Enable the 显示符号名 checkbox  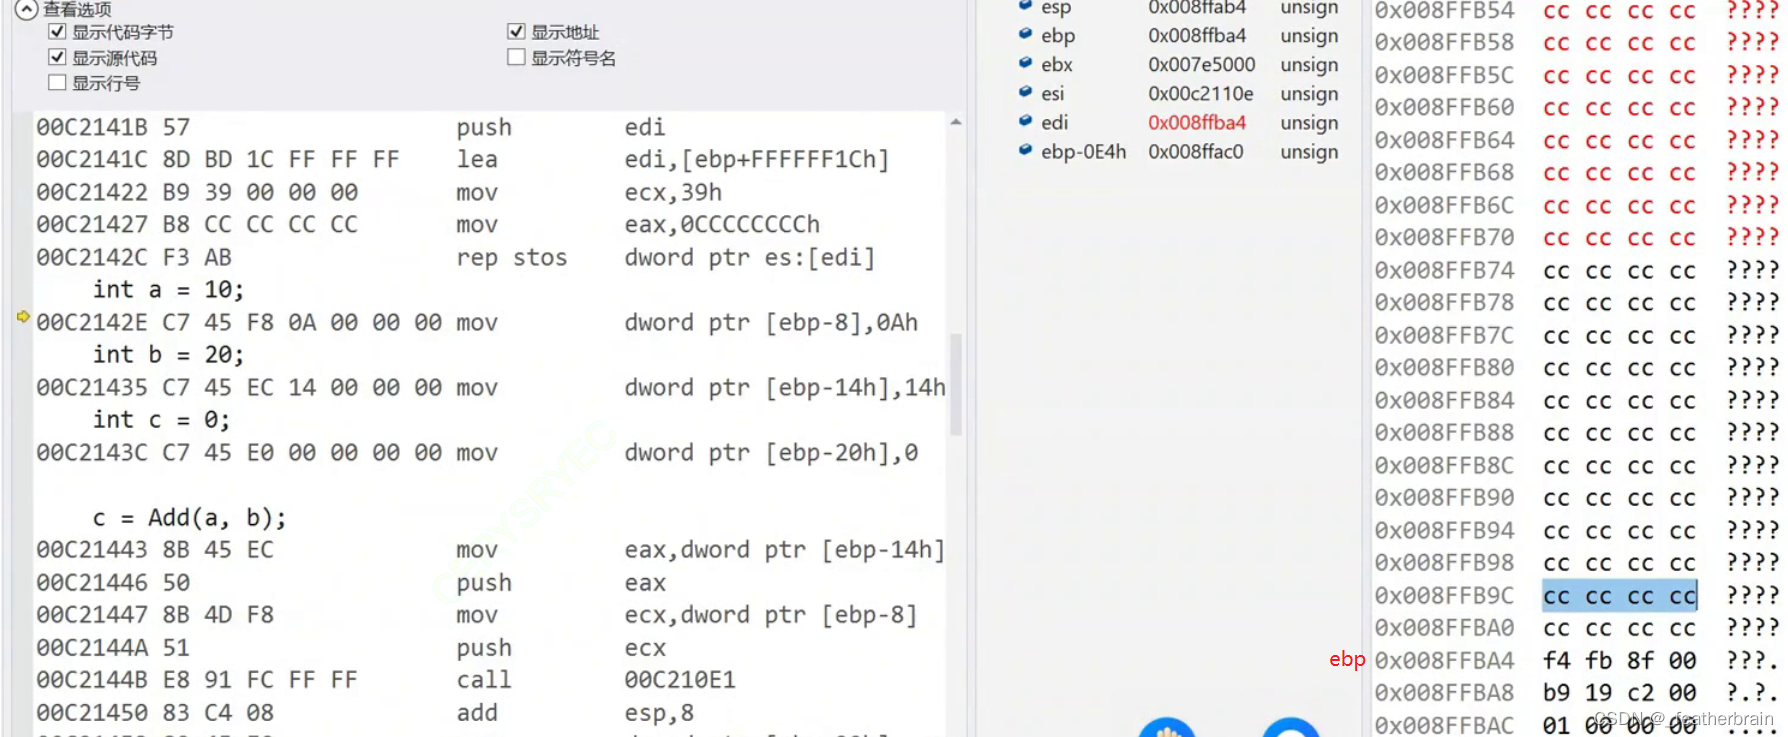(x=516, y=57)
